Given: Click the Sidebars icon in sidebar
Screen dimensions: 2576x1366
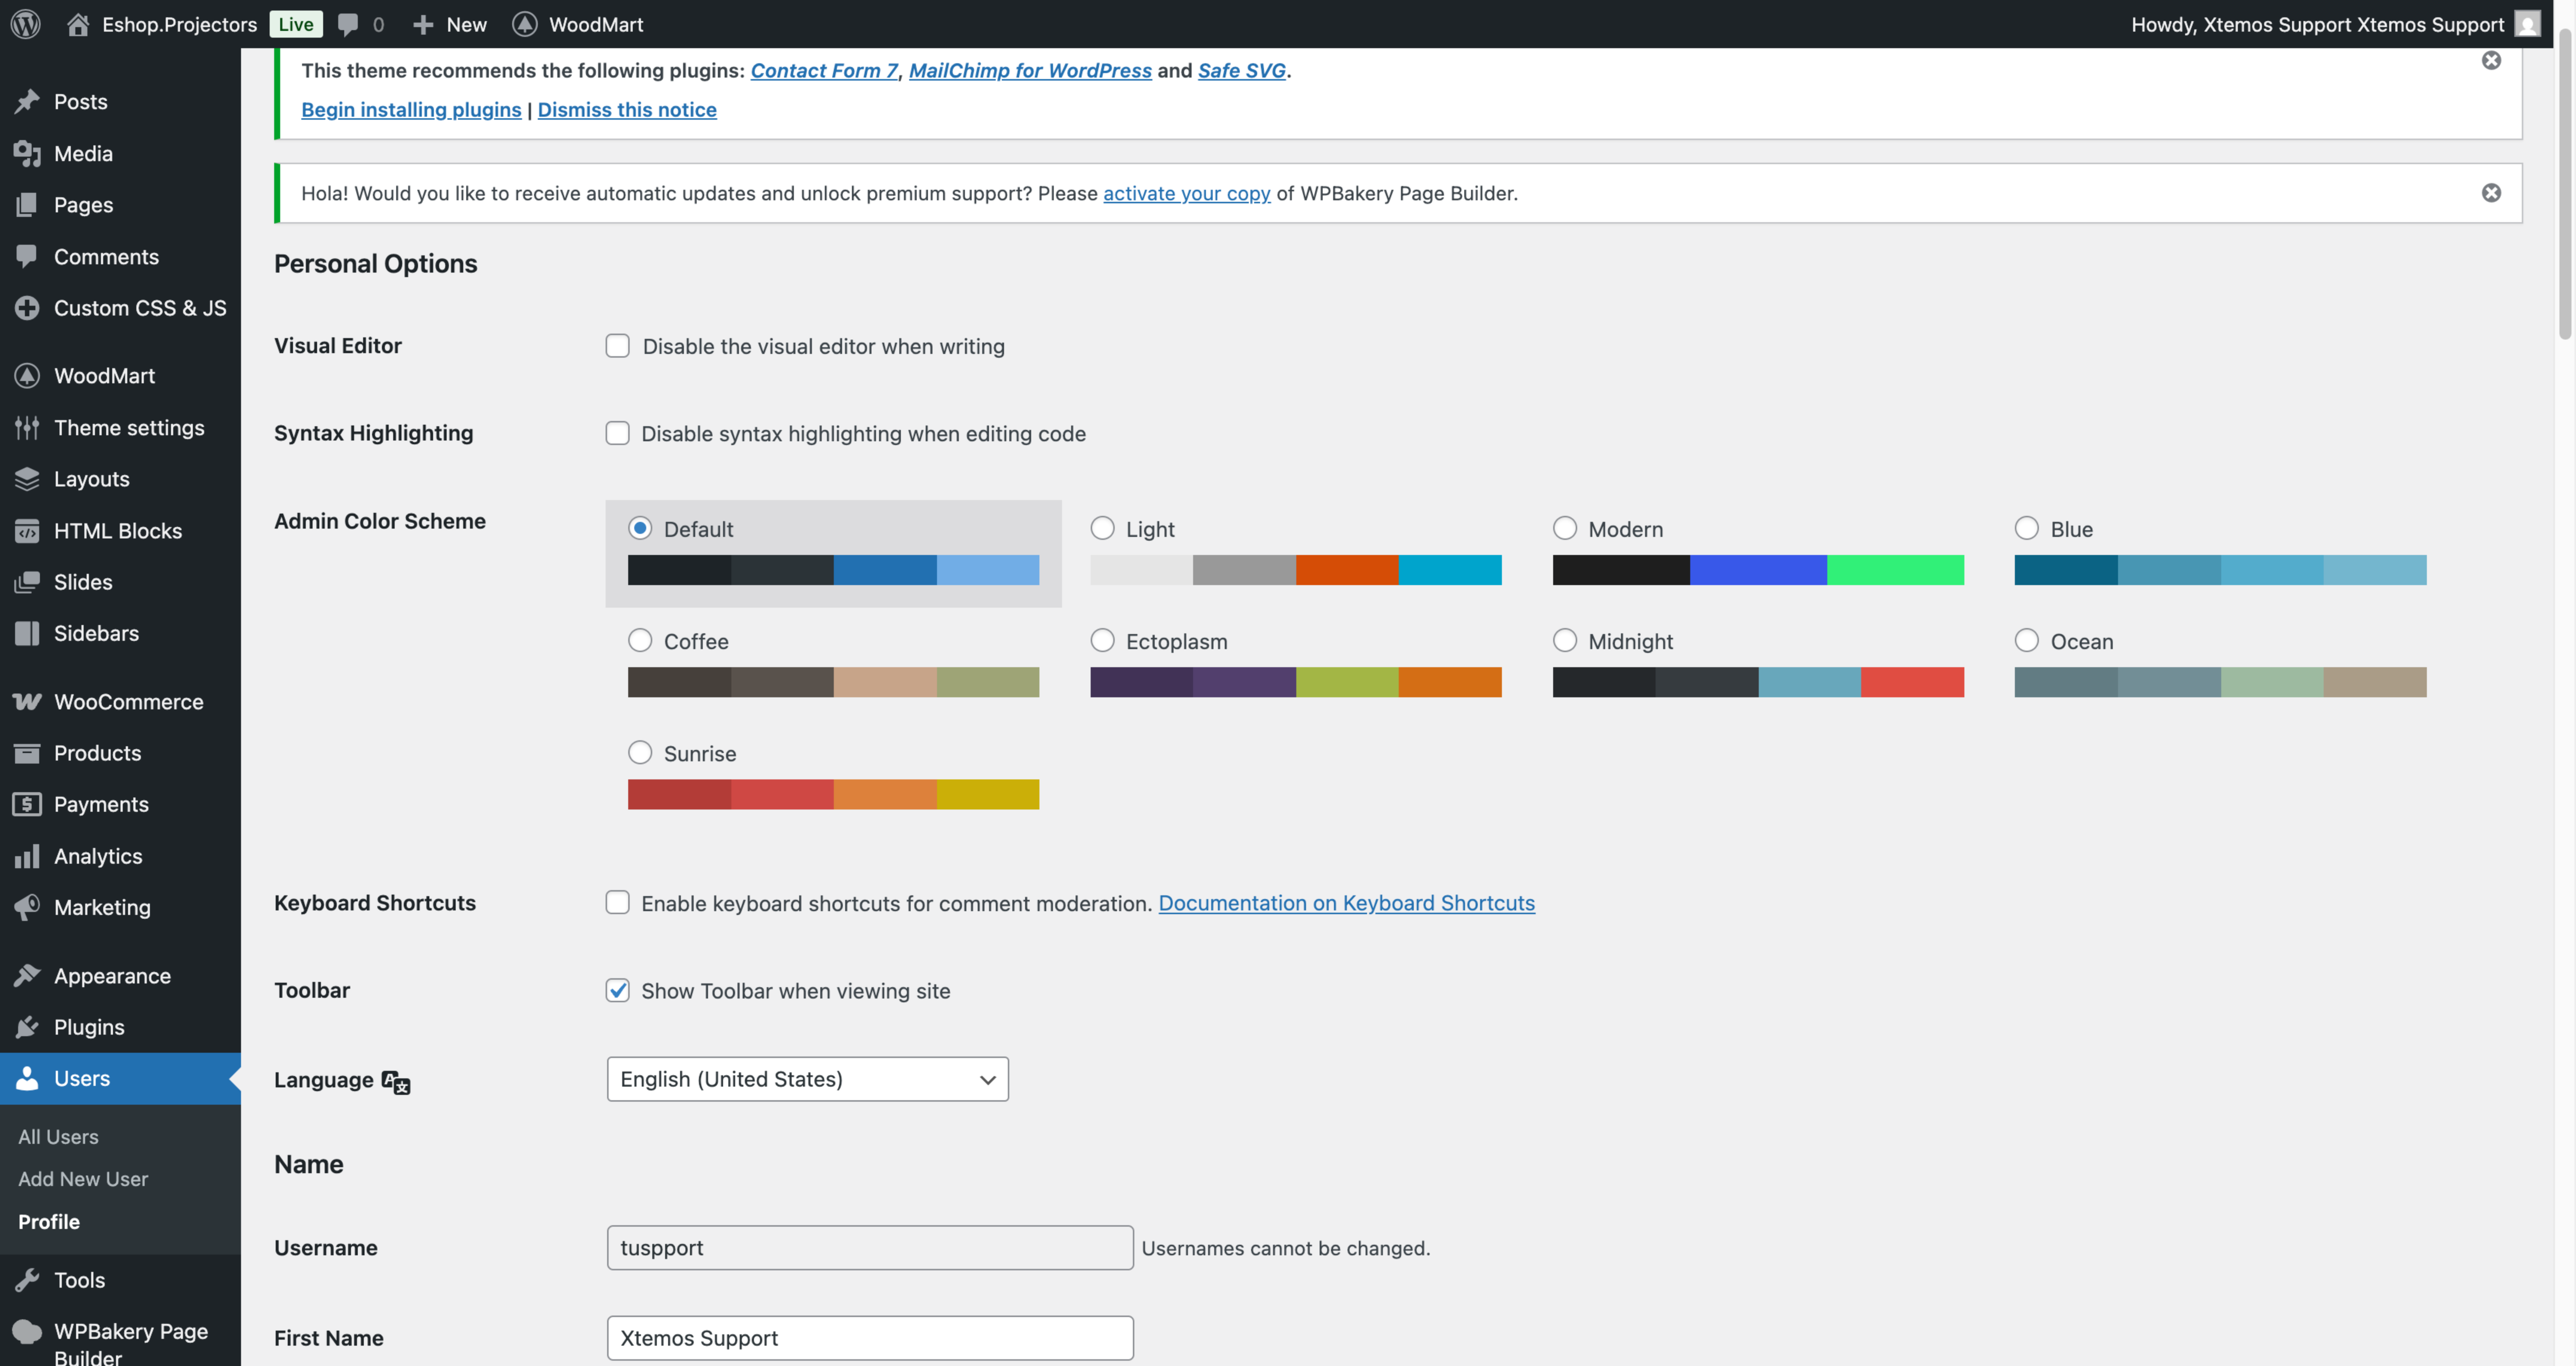Looking at the screenshot, I should pyautogui.click(x=27, y=633).
